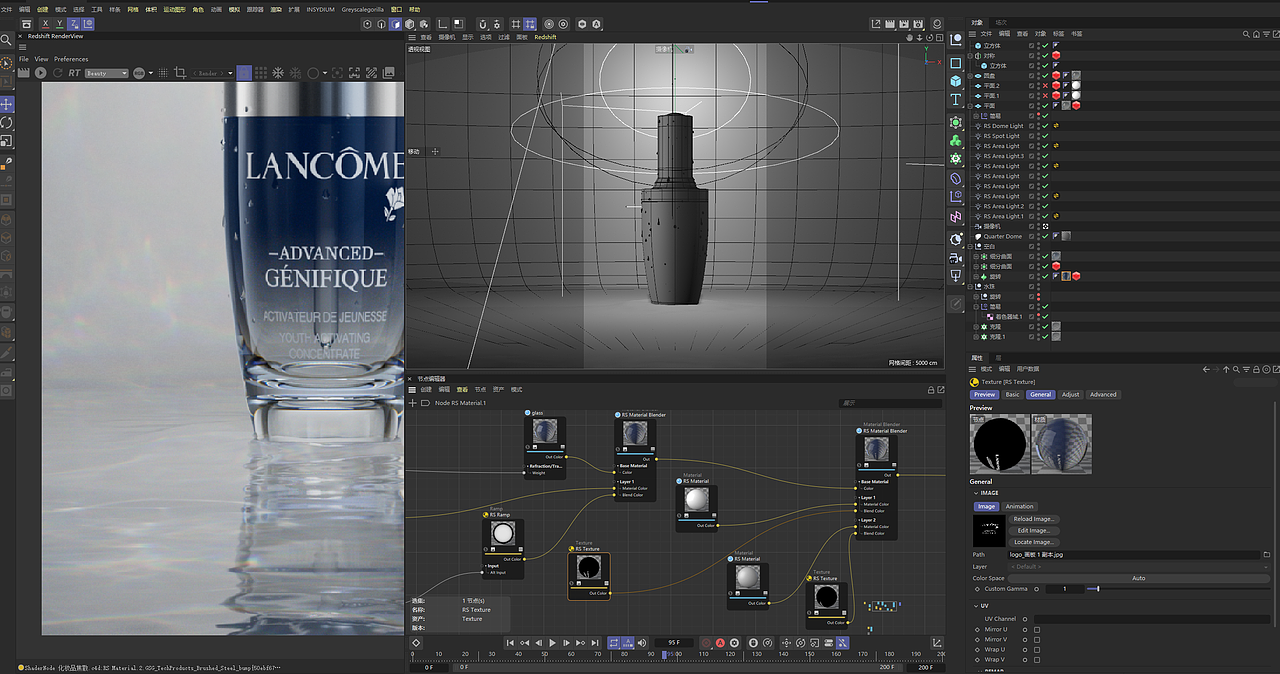This screenshot has height=674, width=1280.
Task: Select the RS Area Light.3 object row
Action: pyautogui.click(x=1003, y=156)
